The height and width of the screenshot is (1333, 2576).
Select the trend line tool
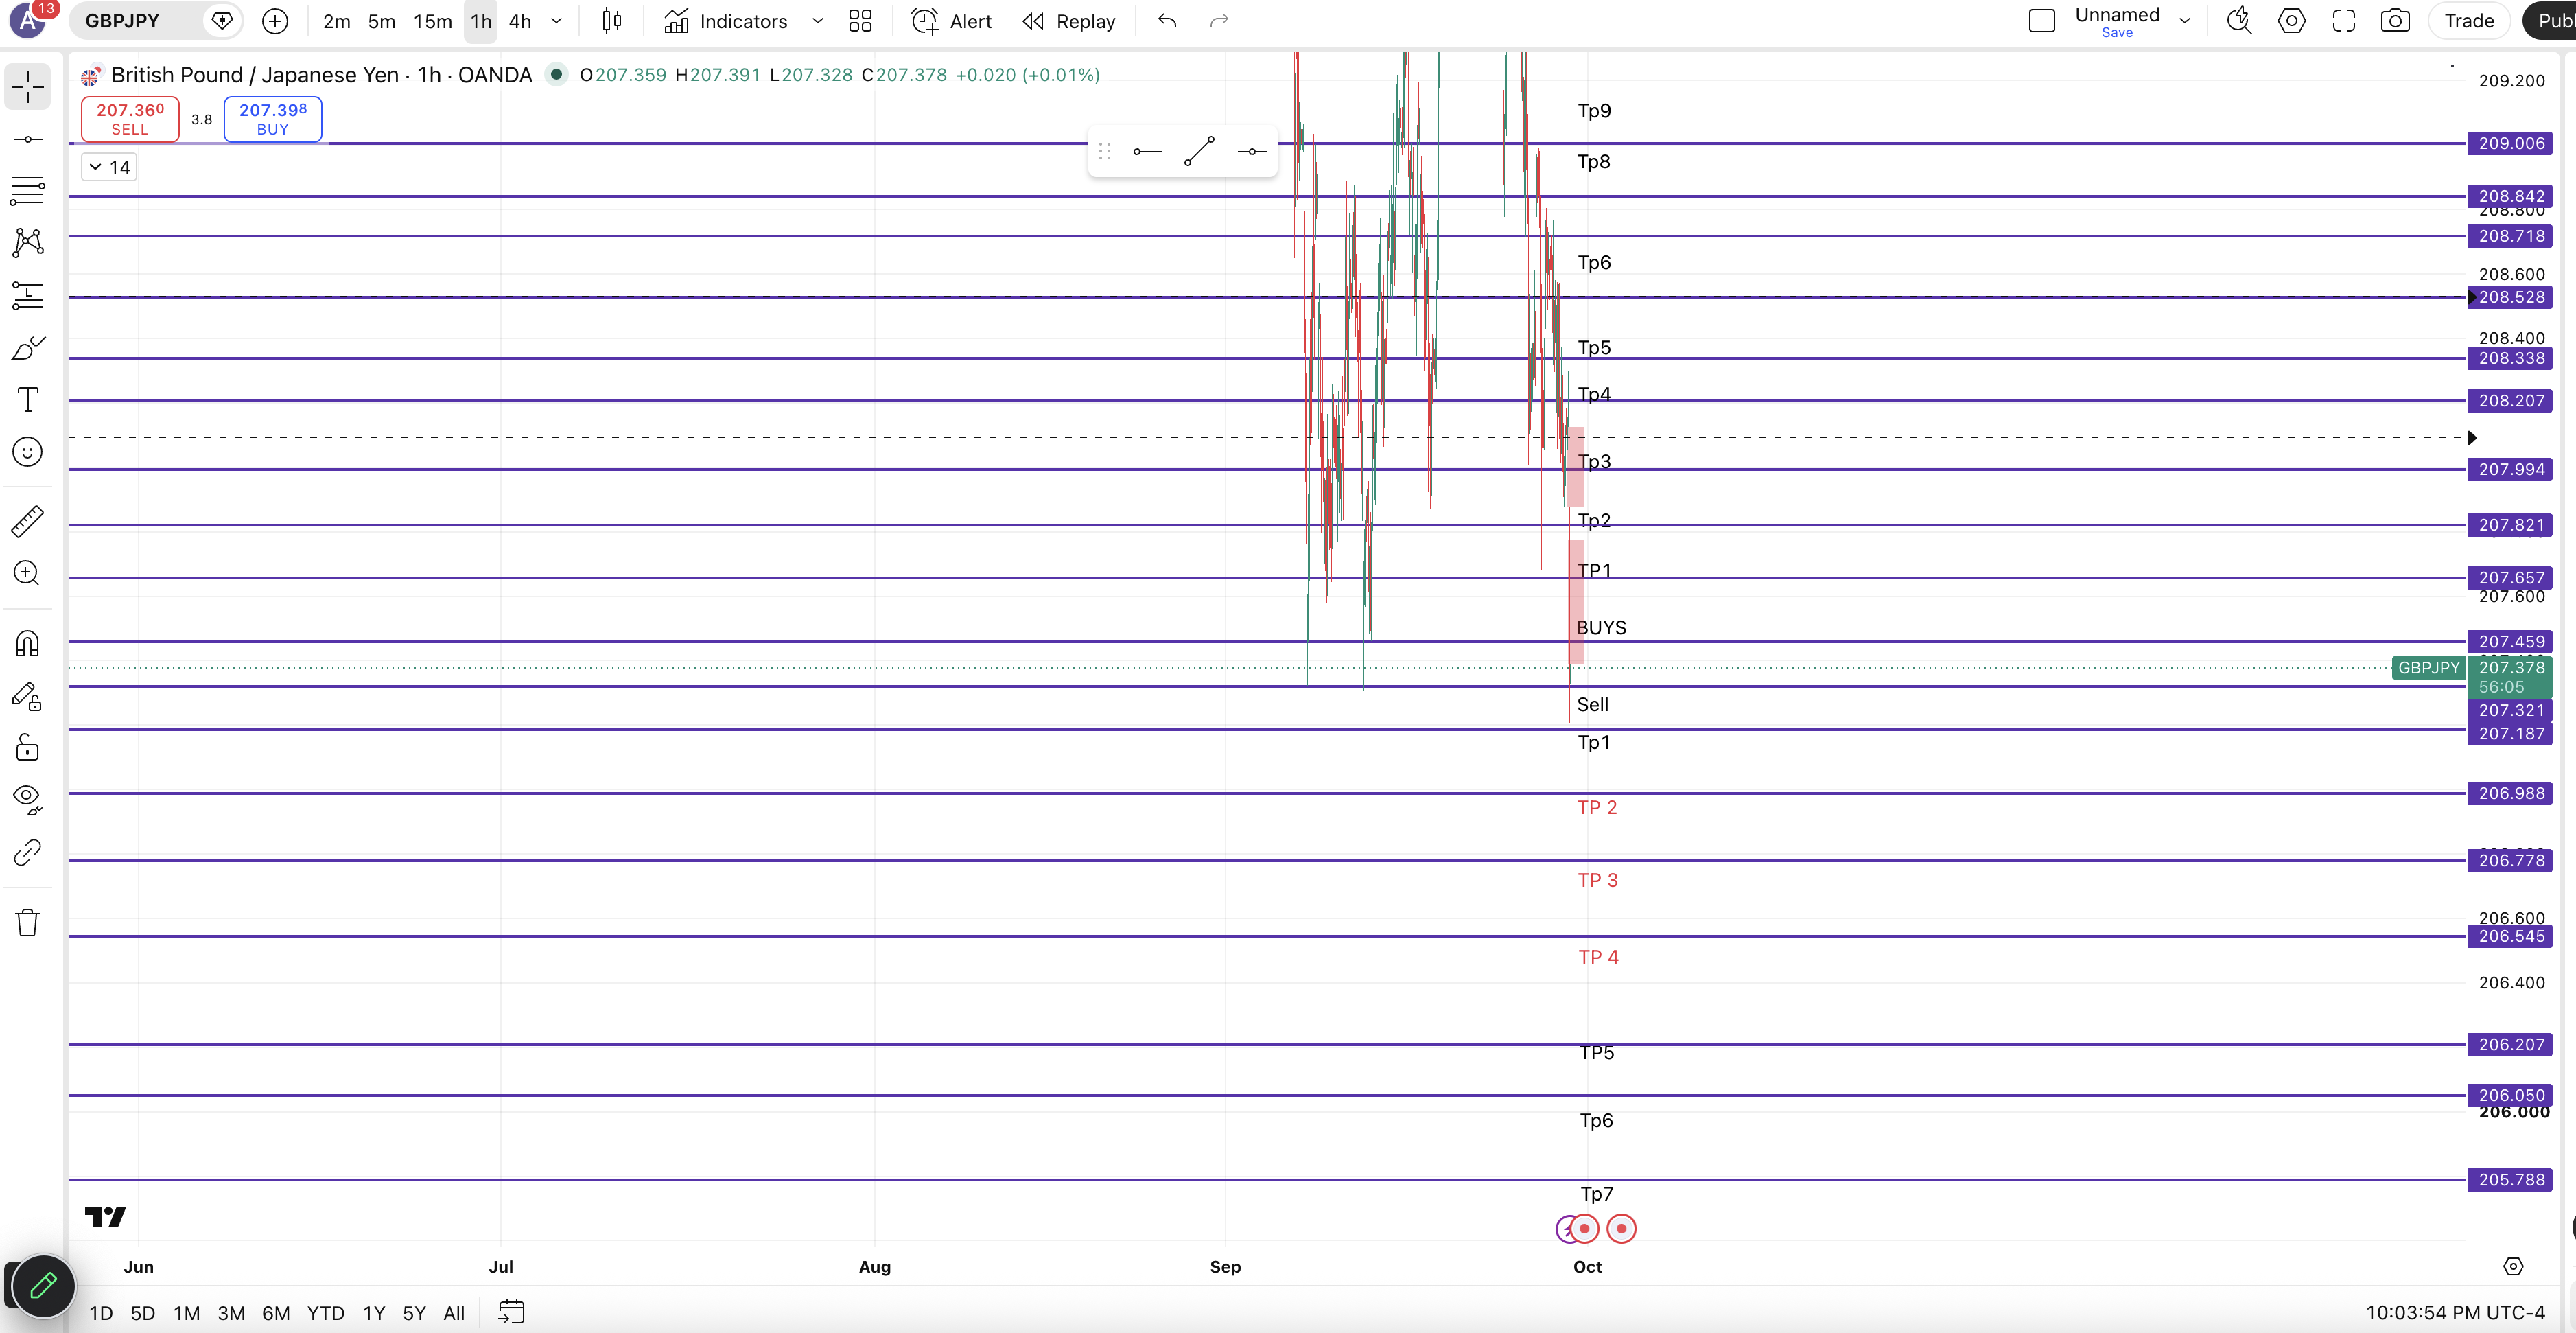[x=28, y=139]
